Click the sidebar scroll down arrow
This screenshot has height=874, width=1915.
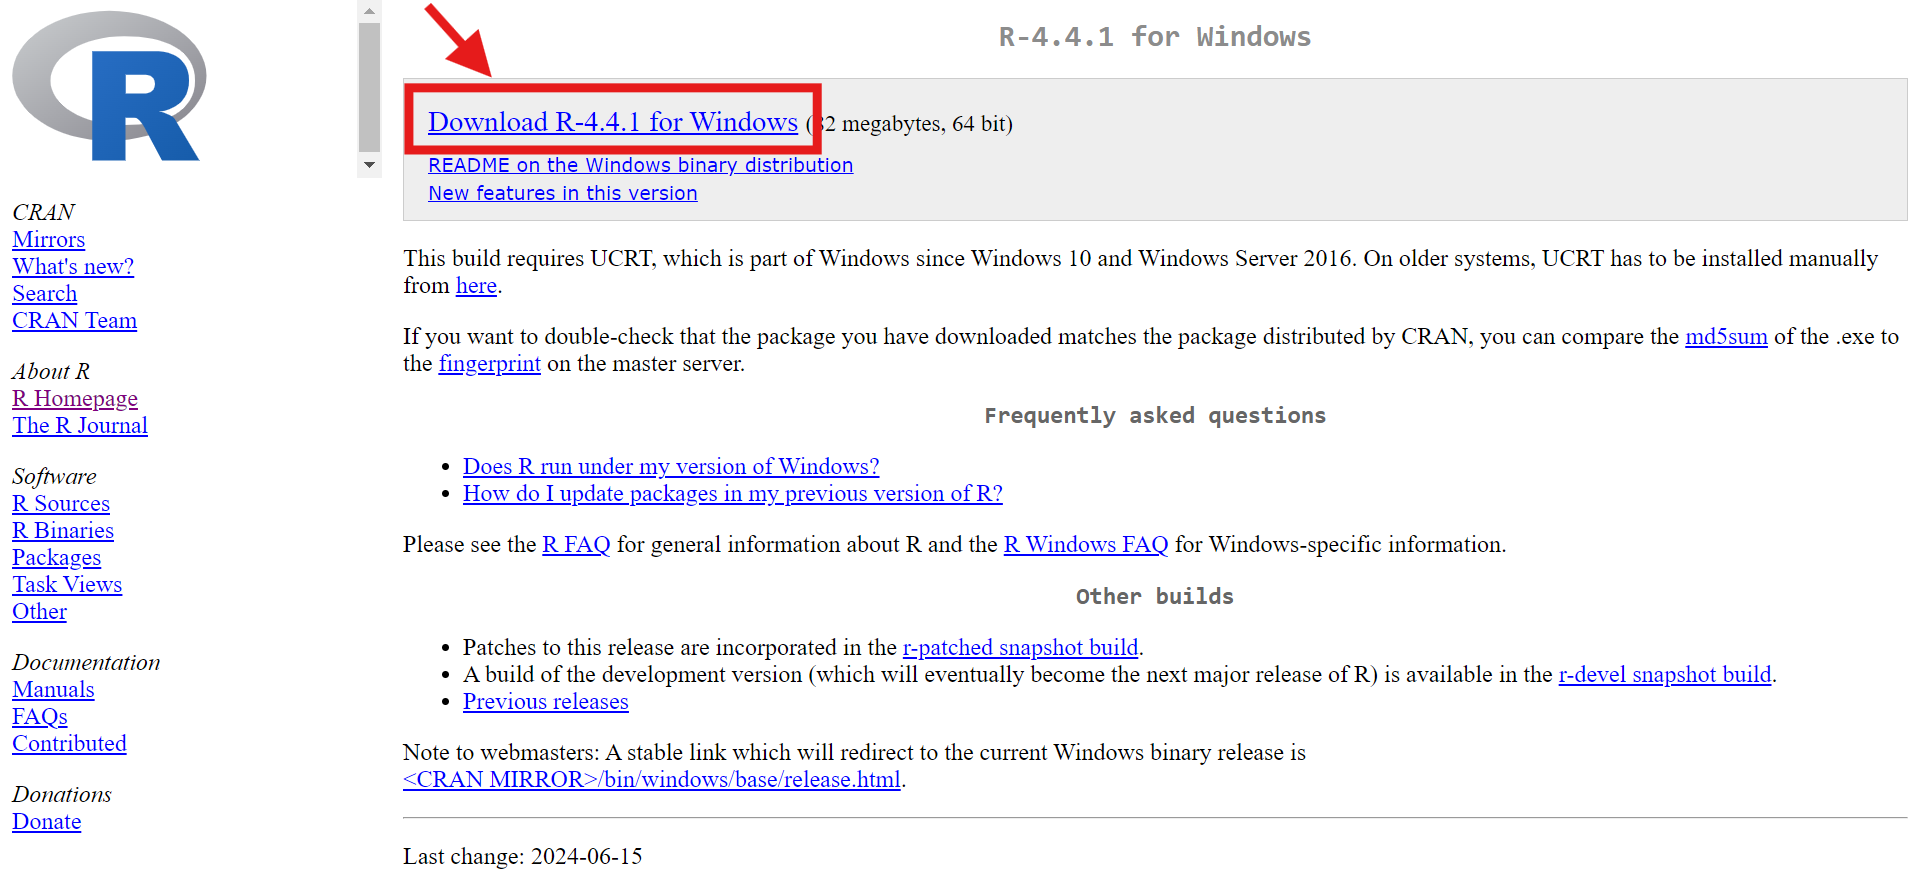point(369,165)
